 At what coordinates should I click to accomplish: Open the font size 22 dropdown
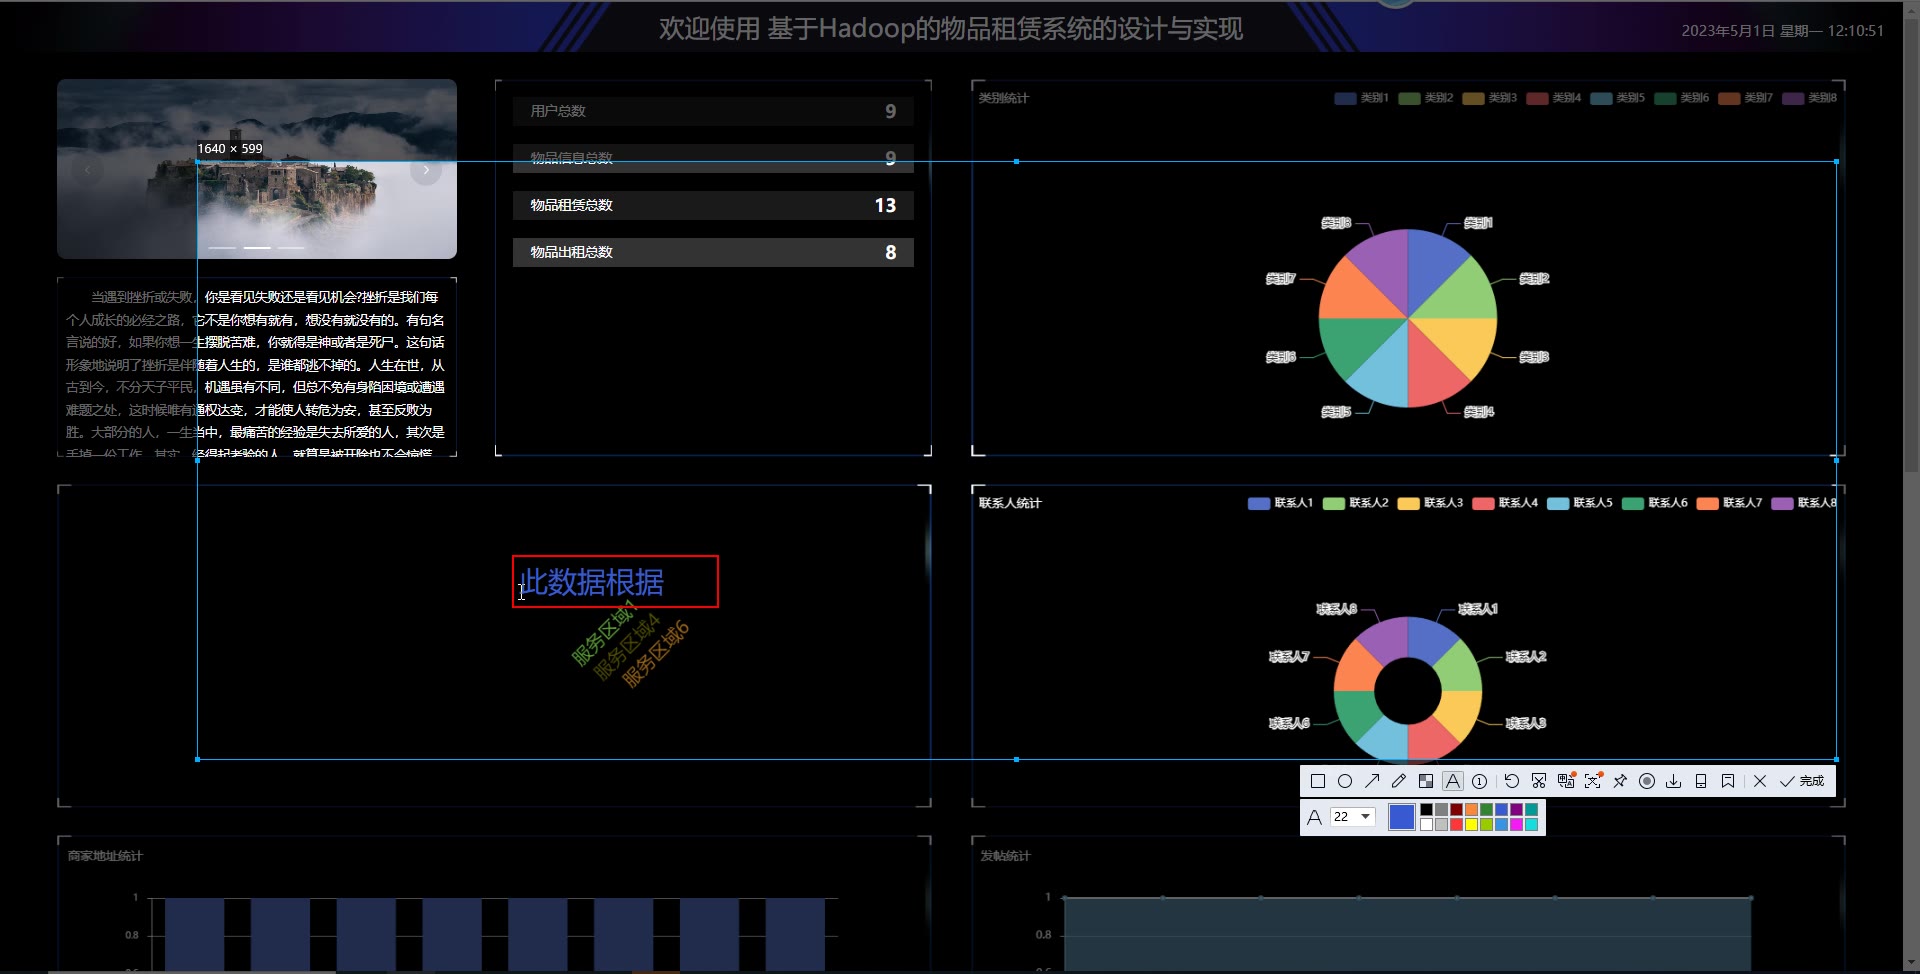[1352, 817]
